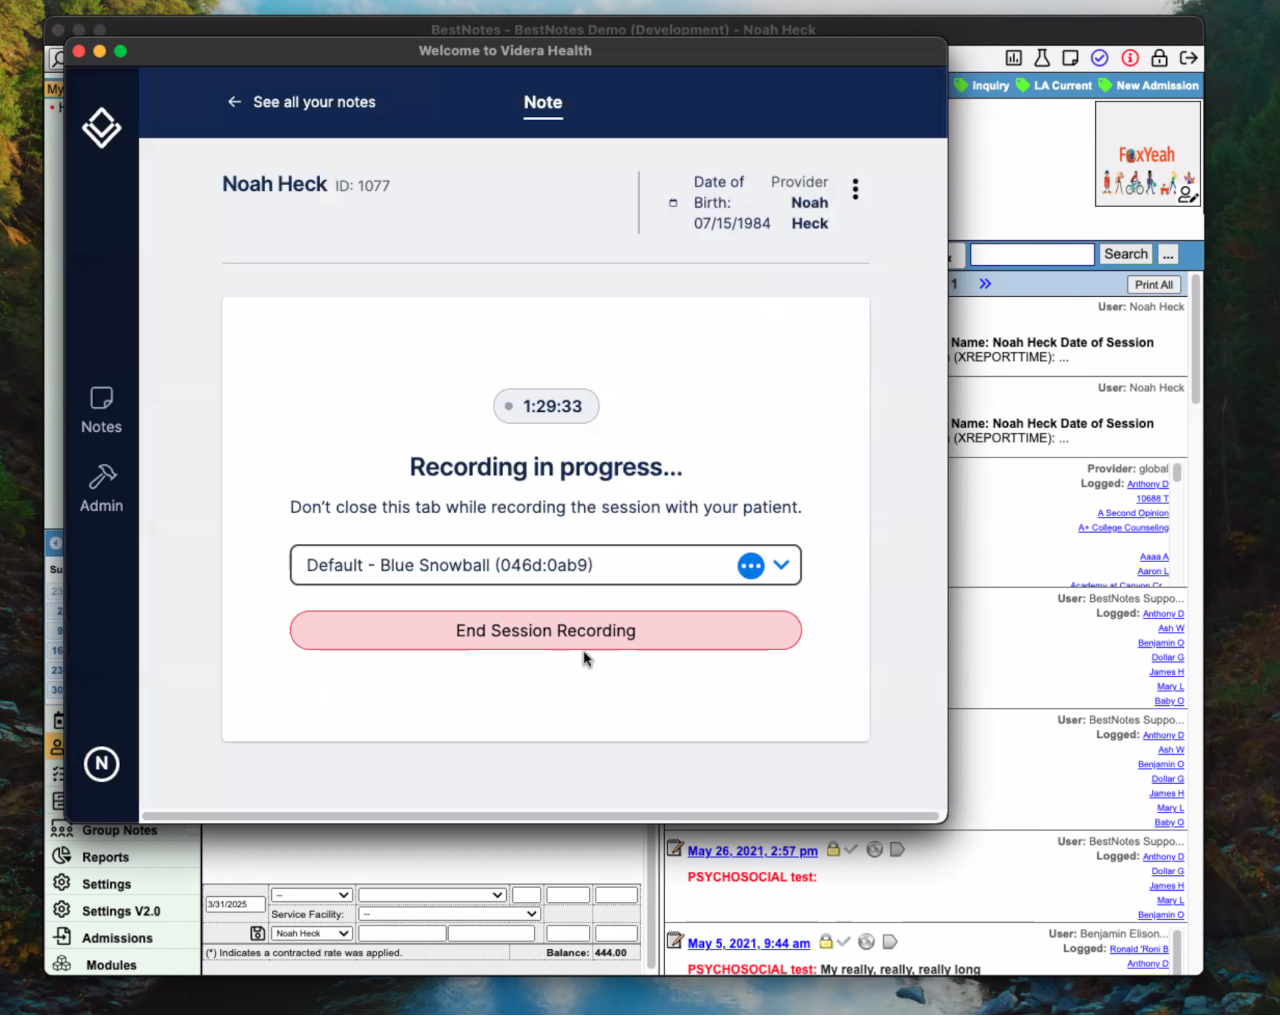
Task: Open Settings V2.0 in BestNotes left menu
Action: [x=121, y=911]
